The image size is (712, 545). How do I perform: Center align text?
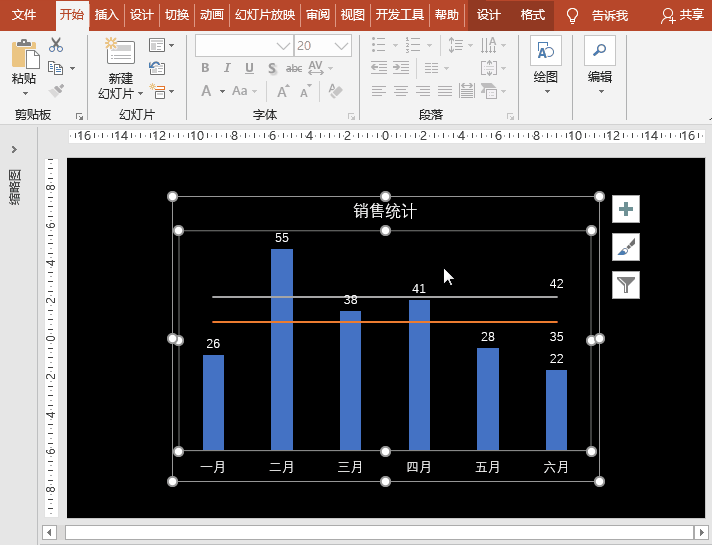tap(400, 91)
